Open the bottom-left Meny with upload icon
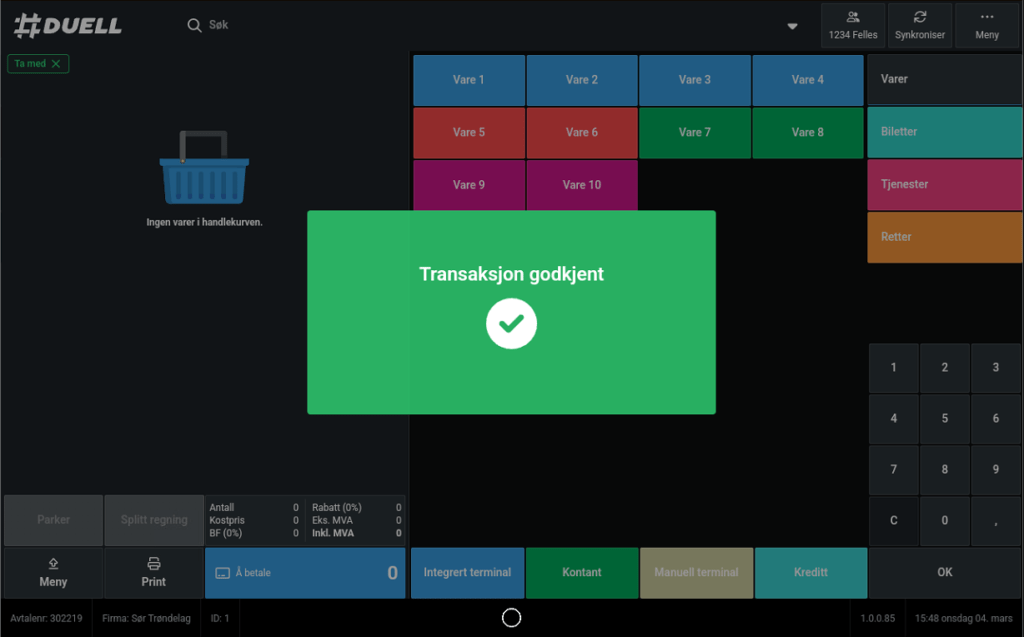Viewport: 1024px width, 637px height. [x=53, y=573]
